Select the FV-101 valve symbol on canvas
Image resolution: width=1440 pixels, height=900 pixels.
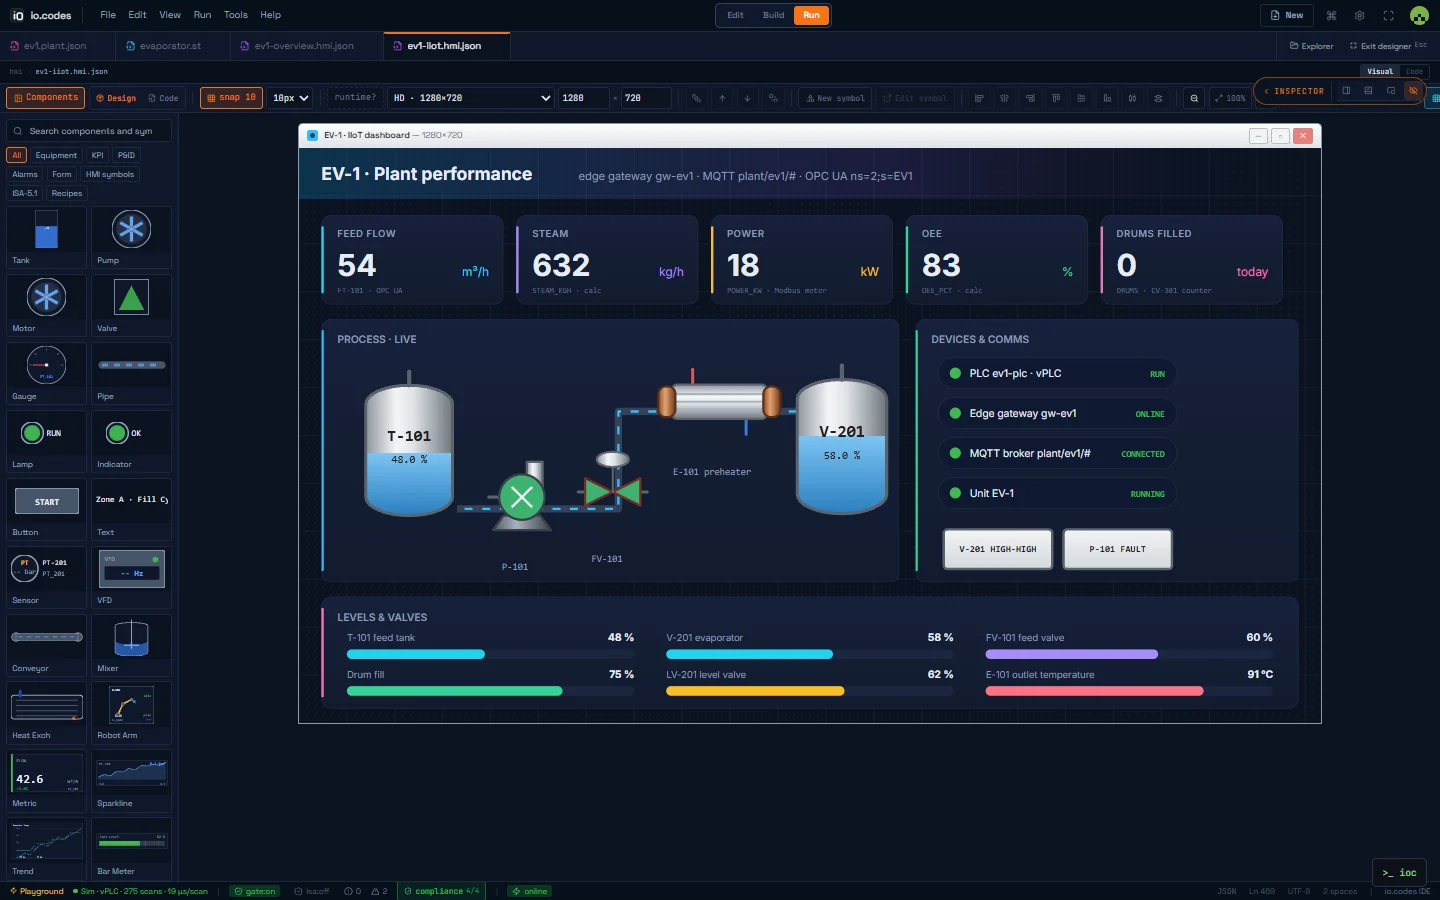pos(613,482)
